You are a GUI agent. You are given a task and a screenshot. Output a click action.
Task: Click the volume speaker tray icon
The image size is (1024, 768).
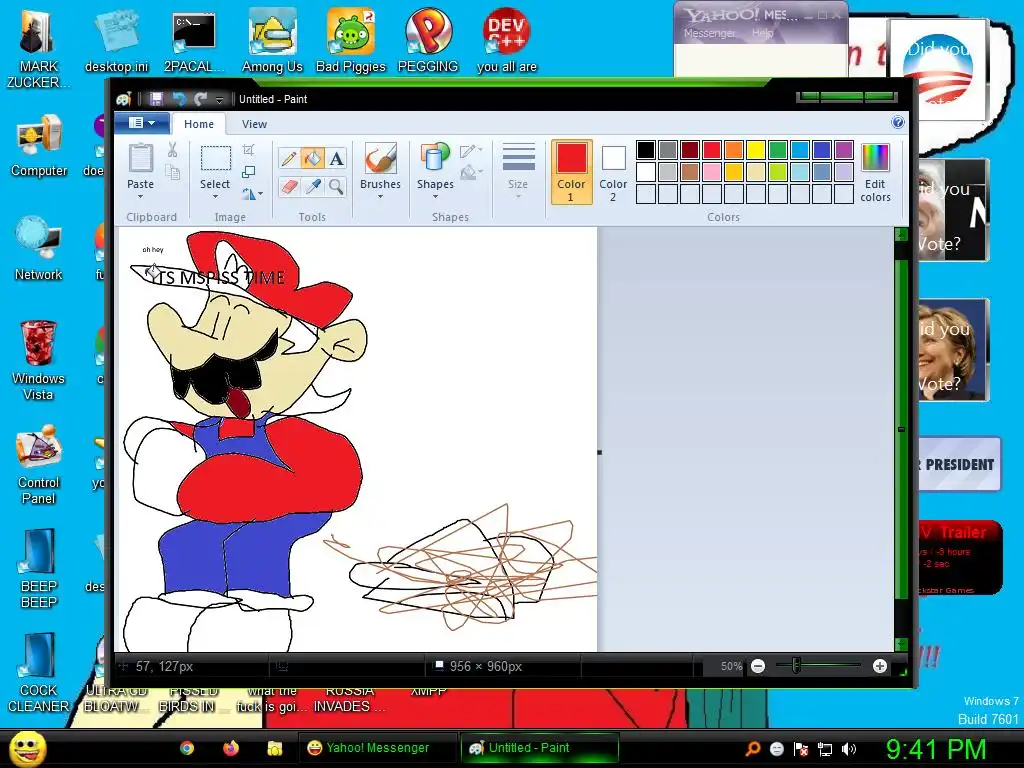(848, 749)
